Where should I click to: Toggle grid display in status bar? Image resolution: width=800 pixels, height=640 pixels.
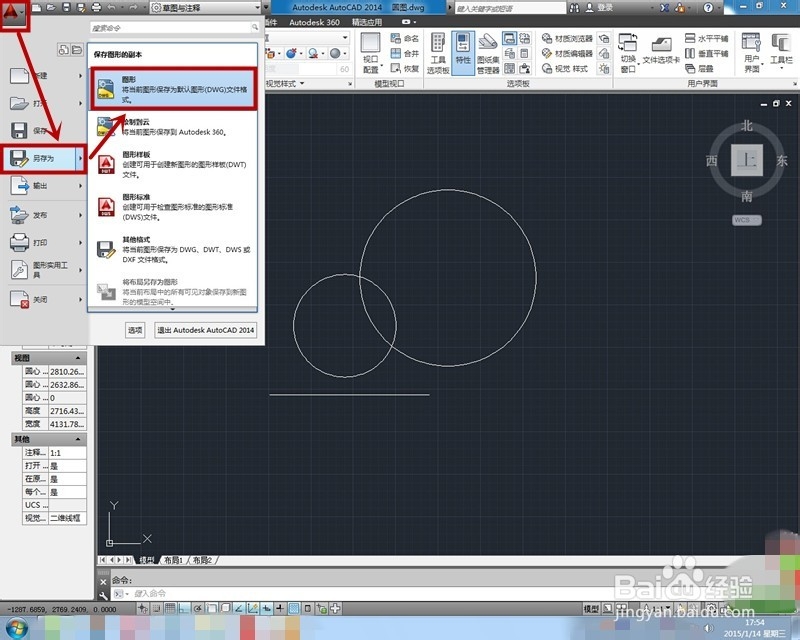[x=170, y=608]
